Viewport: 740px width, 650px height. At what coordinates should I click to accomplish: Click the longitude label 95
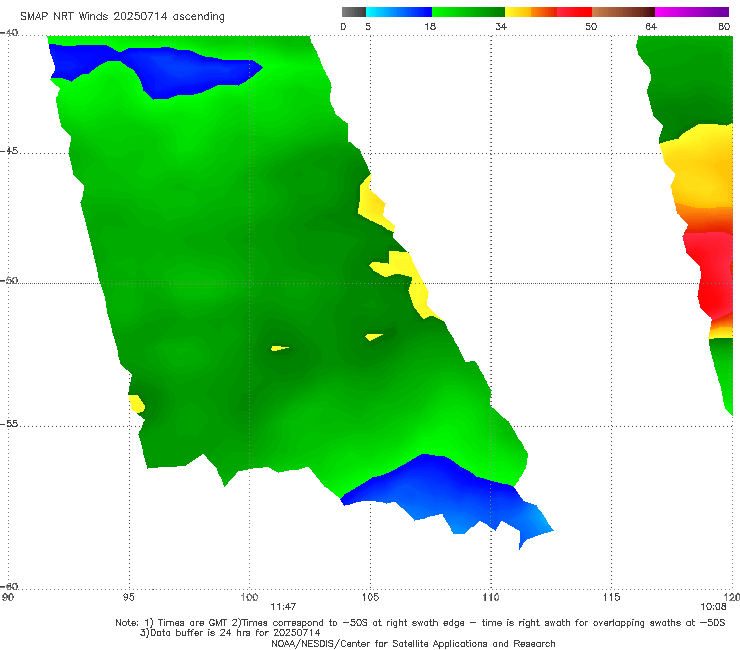[129, 597]
